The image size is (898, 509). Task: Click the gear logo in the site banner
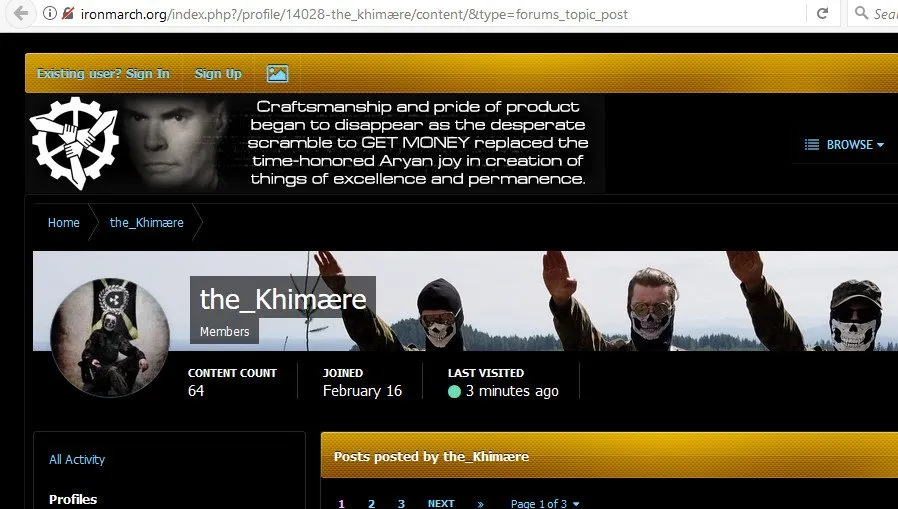(x=74, y=143)
